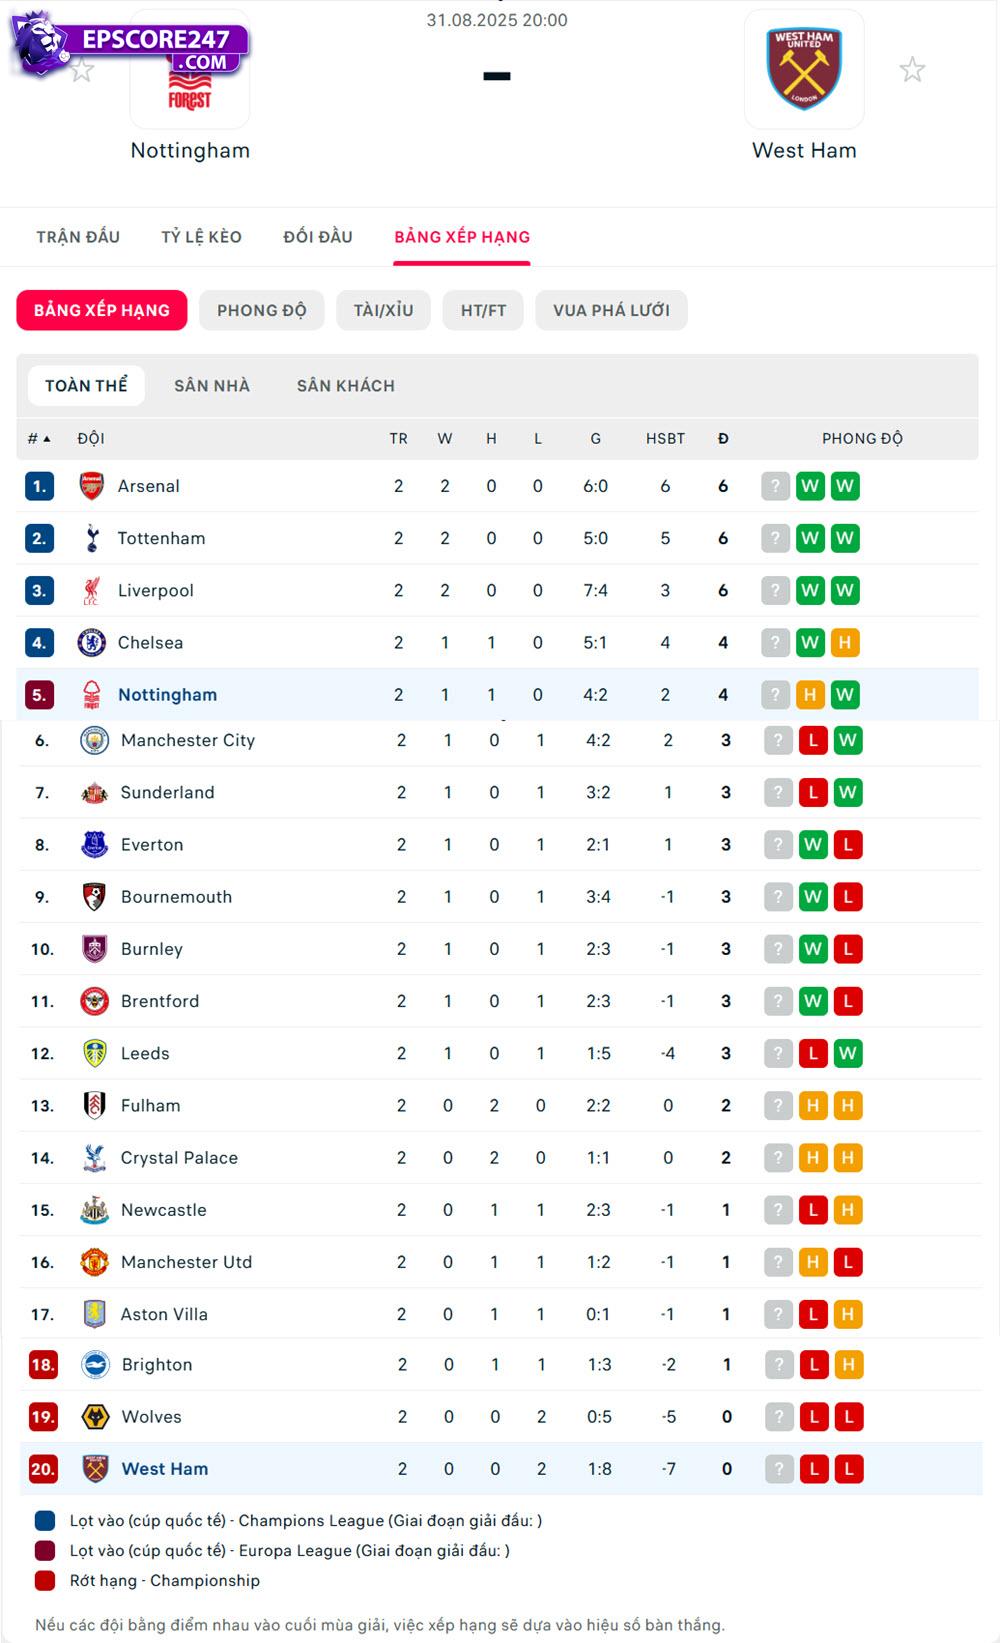
Task: Show SÂN NHÀ home standings
Action: point(212,386)
